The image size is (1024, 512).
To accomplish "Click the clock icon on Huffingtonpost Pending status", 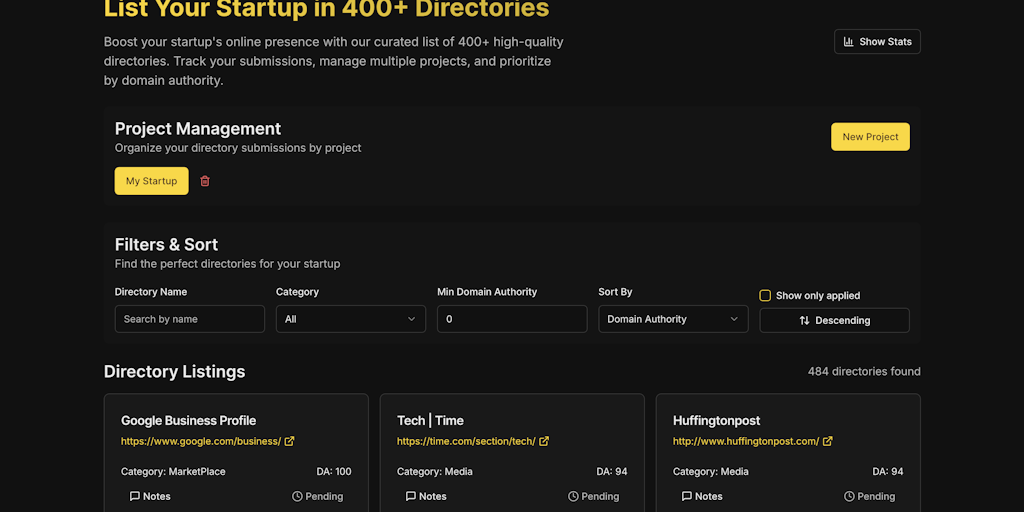I will tap(849, 496).
